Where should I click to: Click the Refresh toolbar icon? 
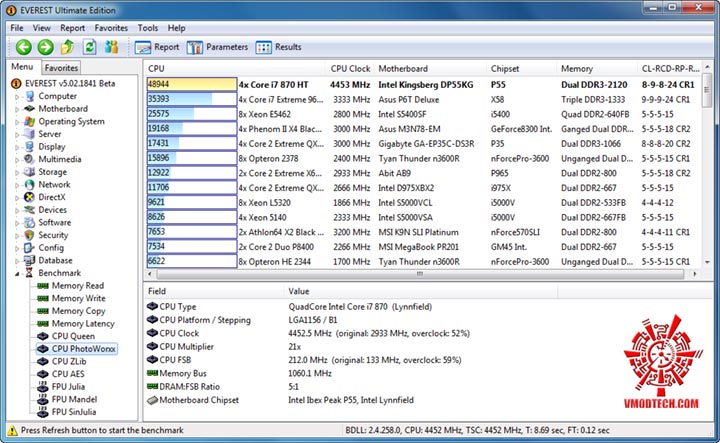pos(90,47)
